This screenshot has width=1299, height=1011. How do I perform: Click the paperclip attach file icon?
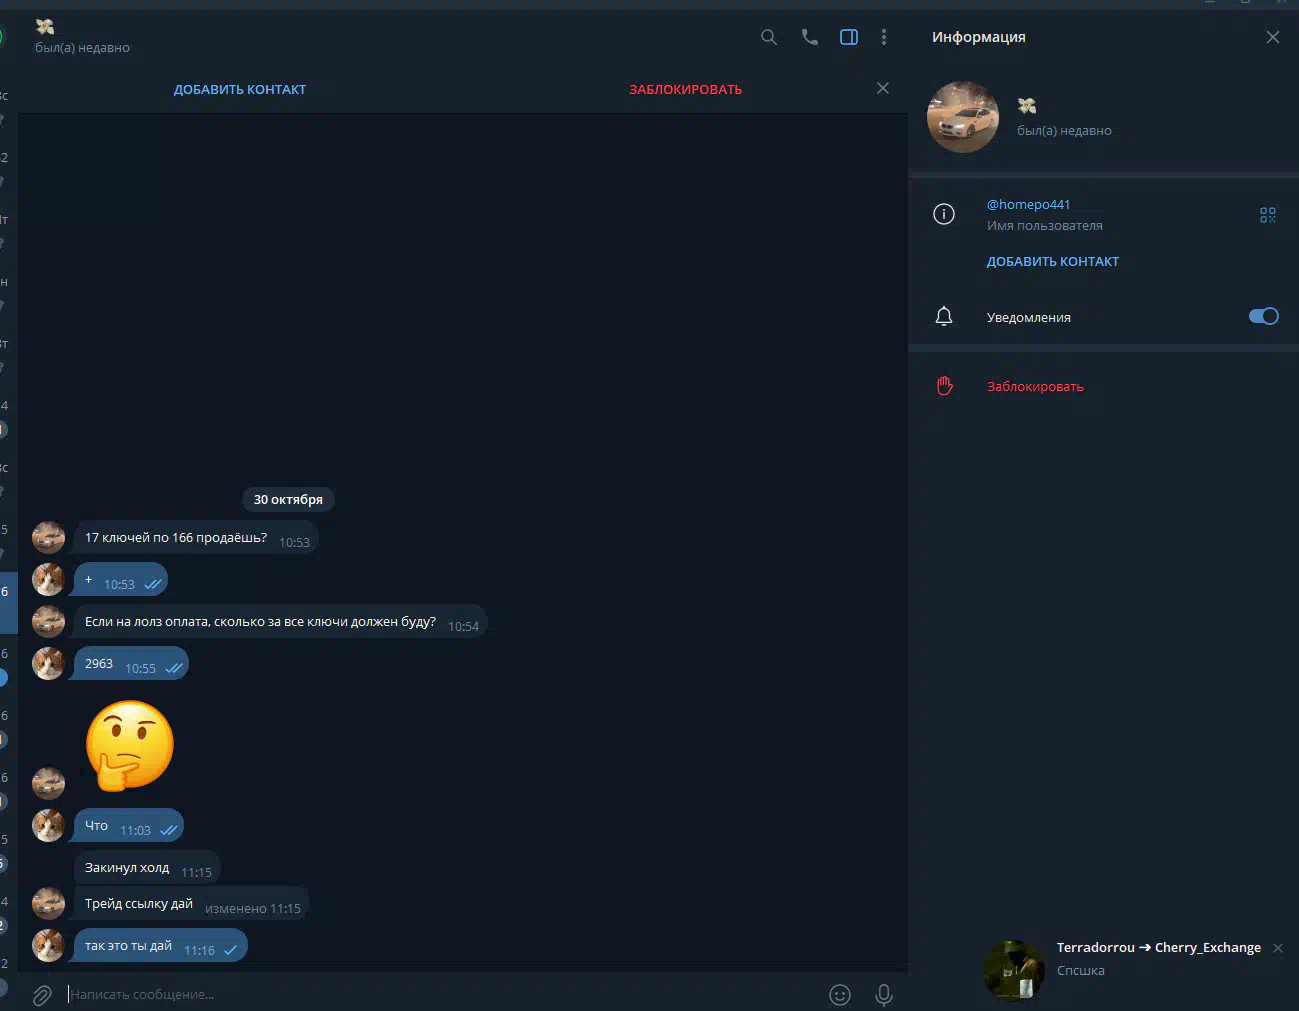(42, 995)
